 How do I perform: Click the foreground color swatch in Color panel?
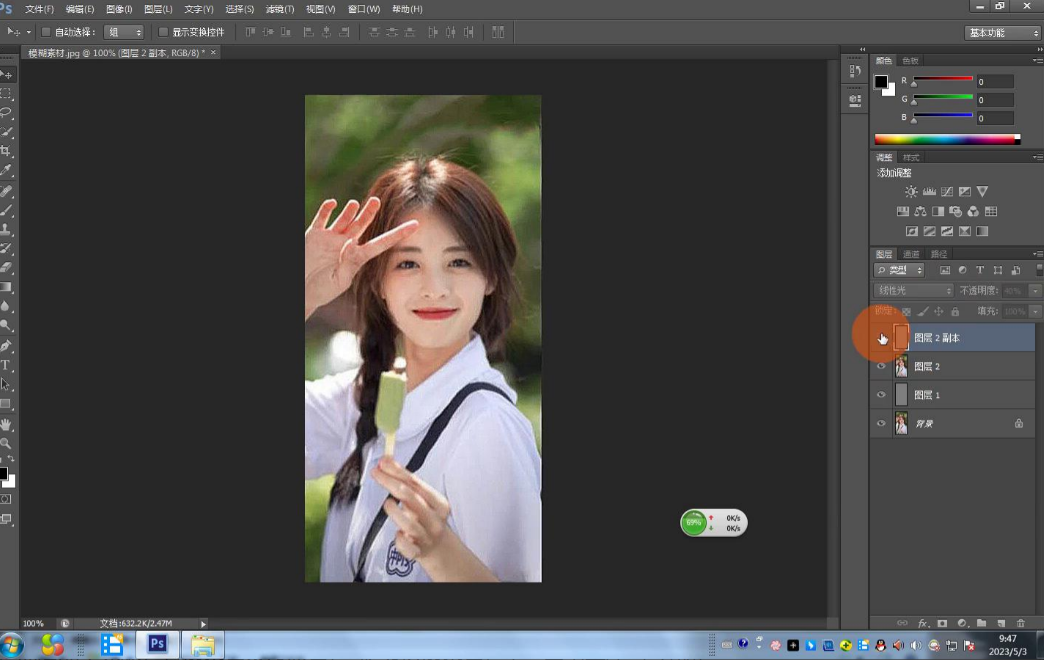(x=880, y=81)
